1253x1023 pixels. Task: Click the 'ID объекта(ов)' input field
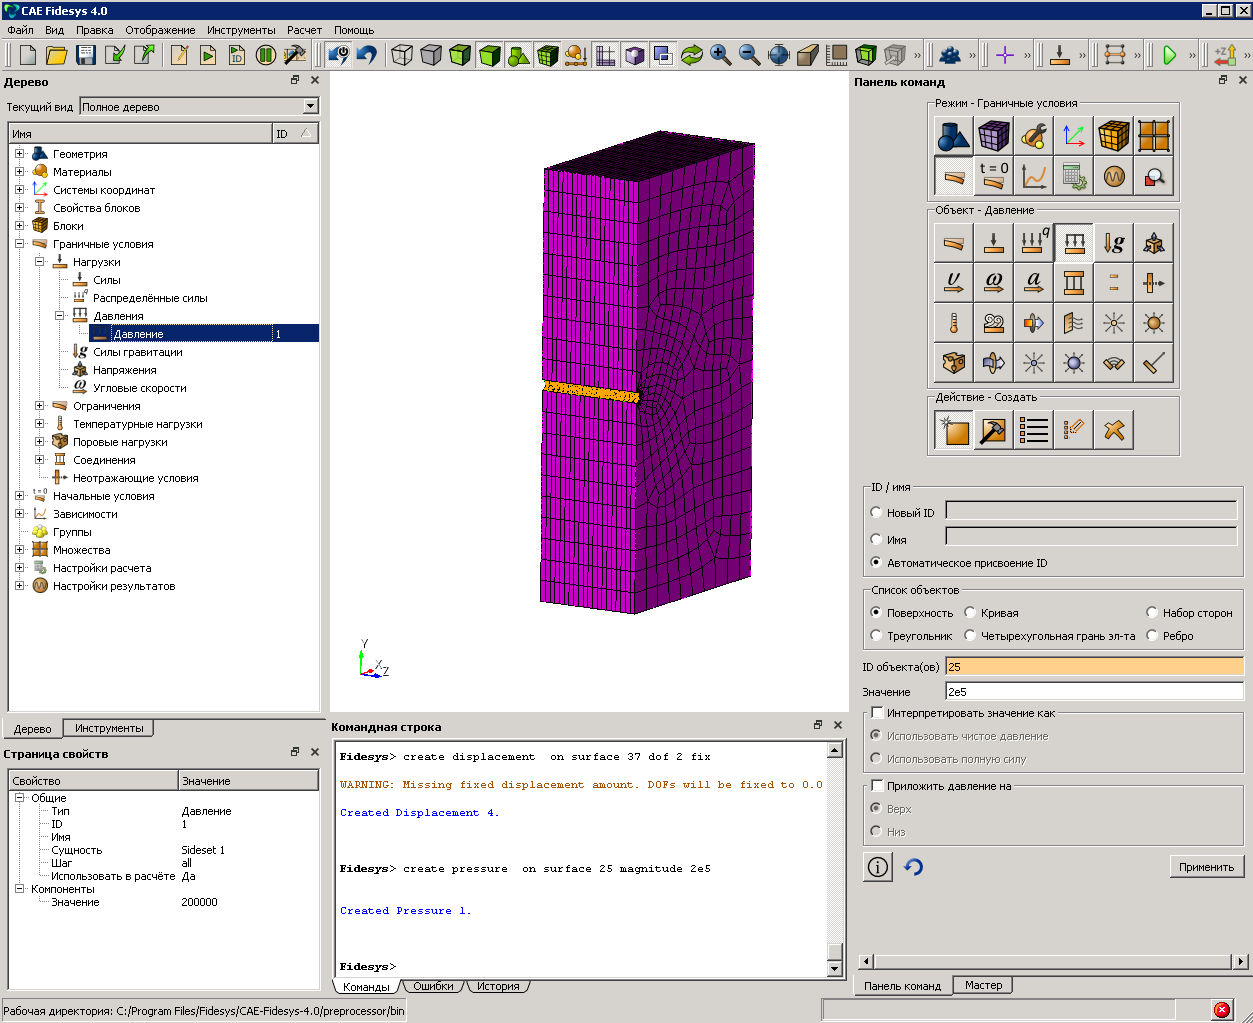[1094, 666]
